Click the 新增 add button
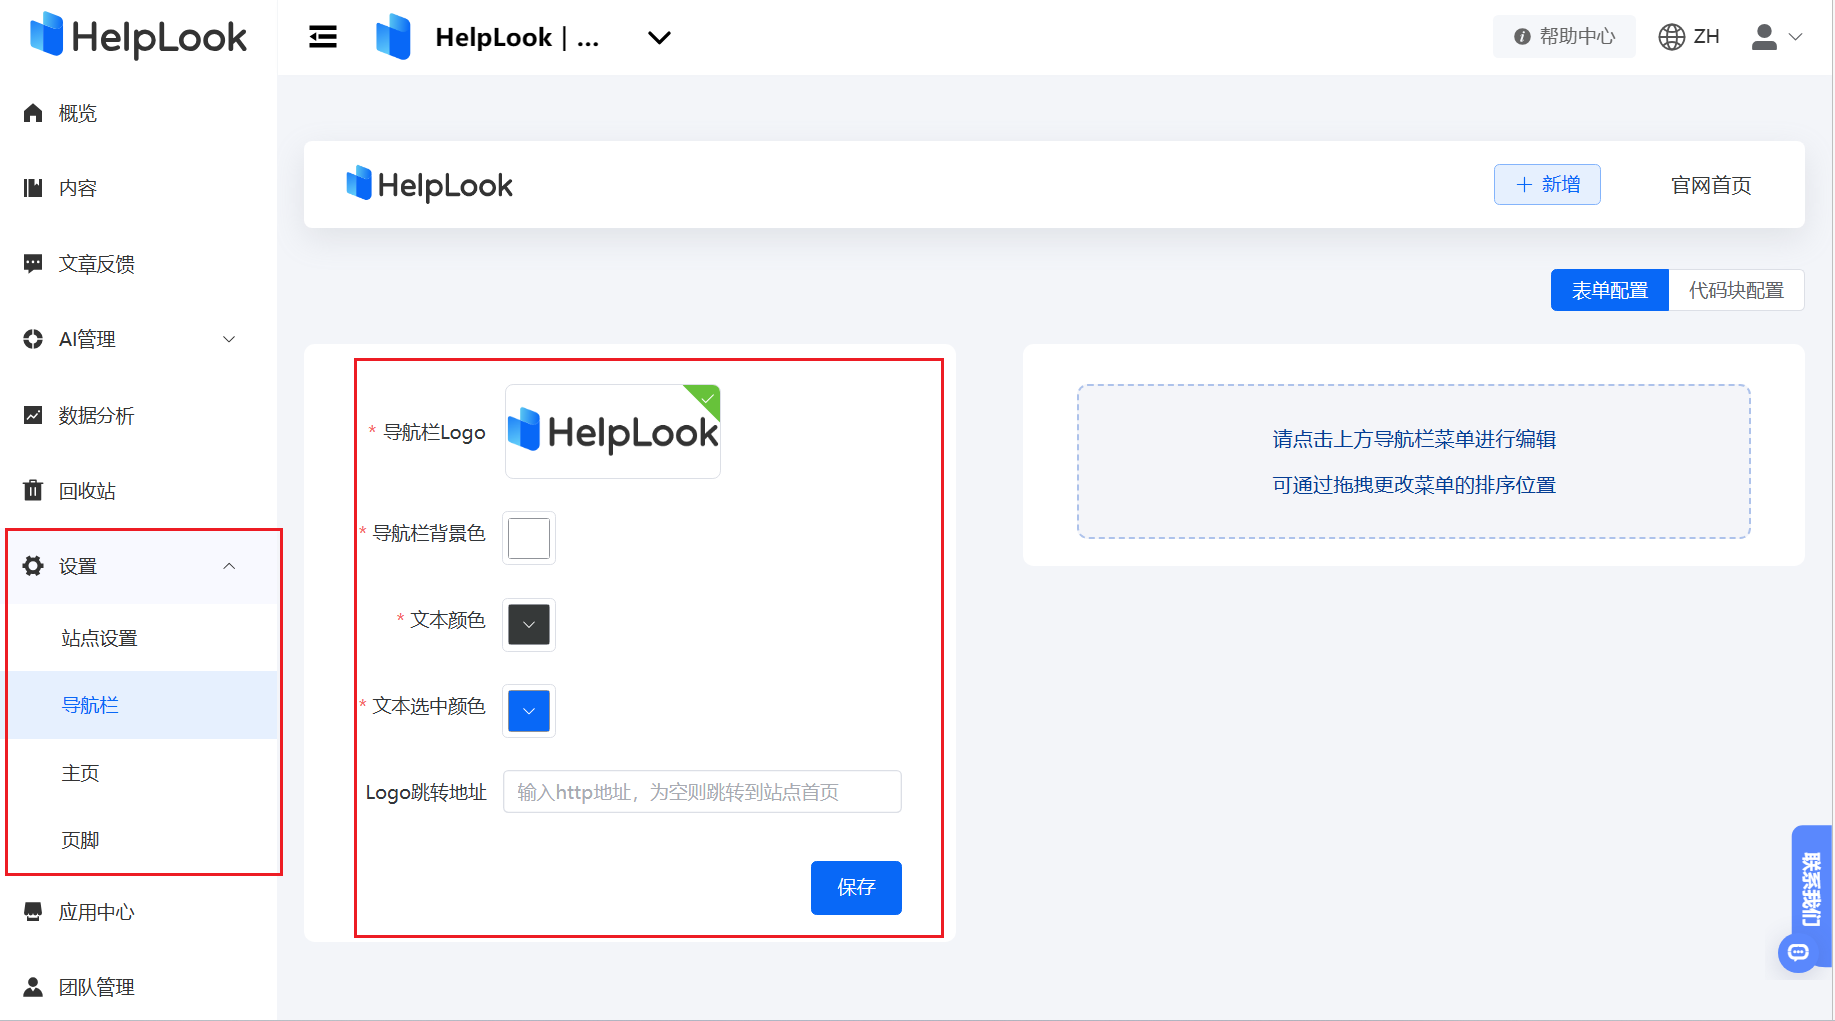The image size is (1835, 1021). 1547,184
